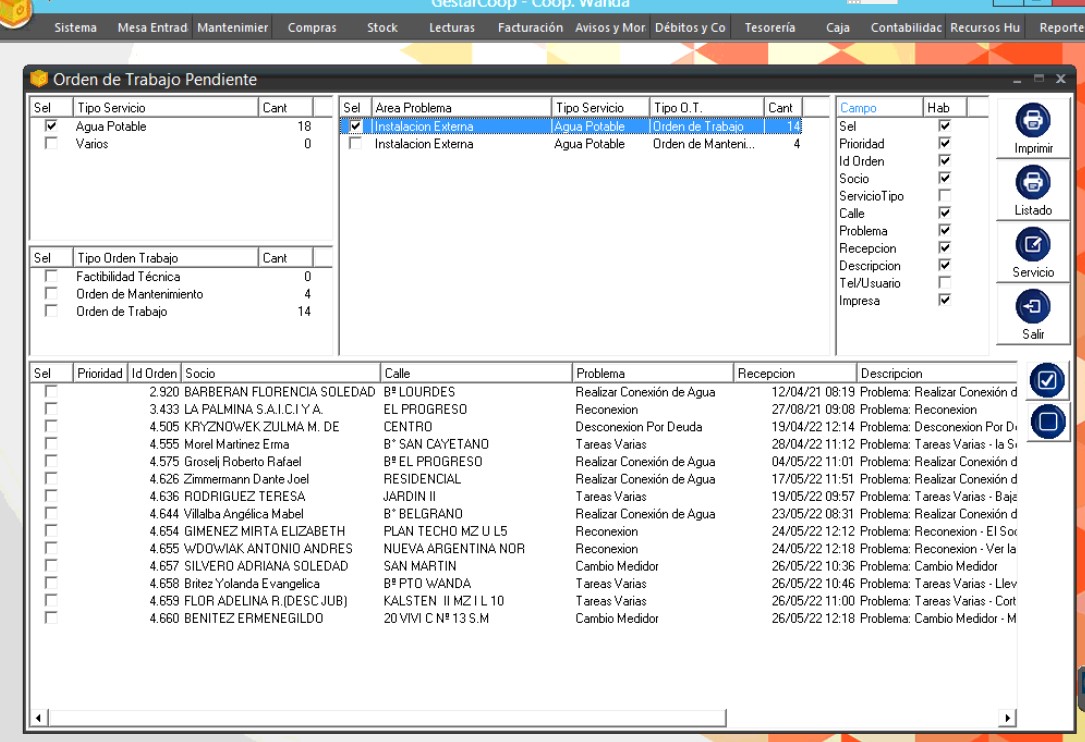Enable the Tel/Usuario field checkbox
The height and width of the screenshot is (742, 1085).
pyautogui.click(x=944, y=283)
